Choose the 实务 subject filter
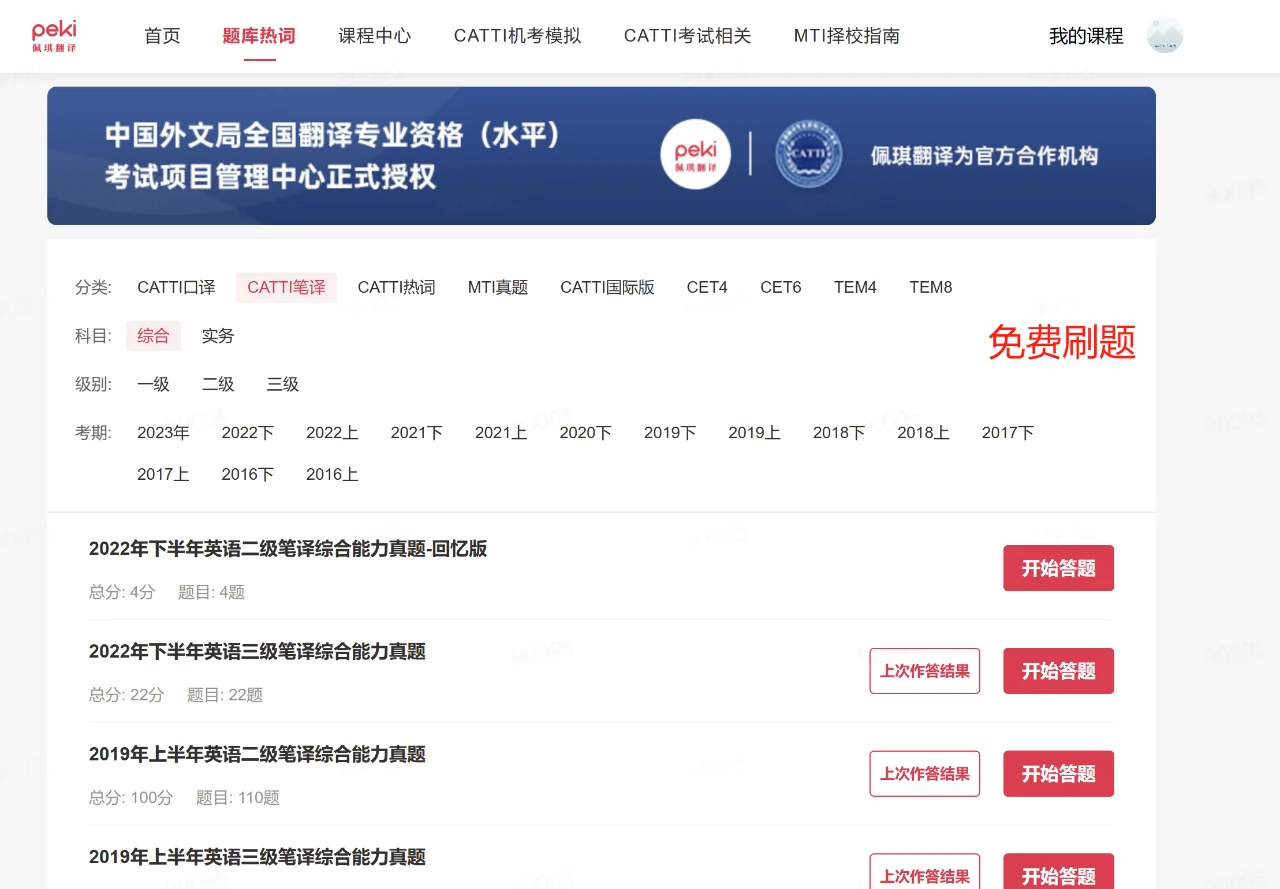 click(217, 336)
